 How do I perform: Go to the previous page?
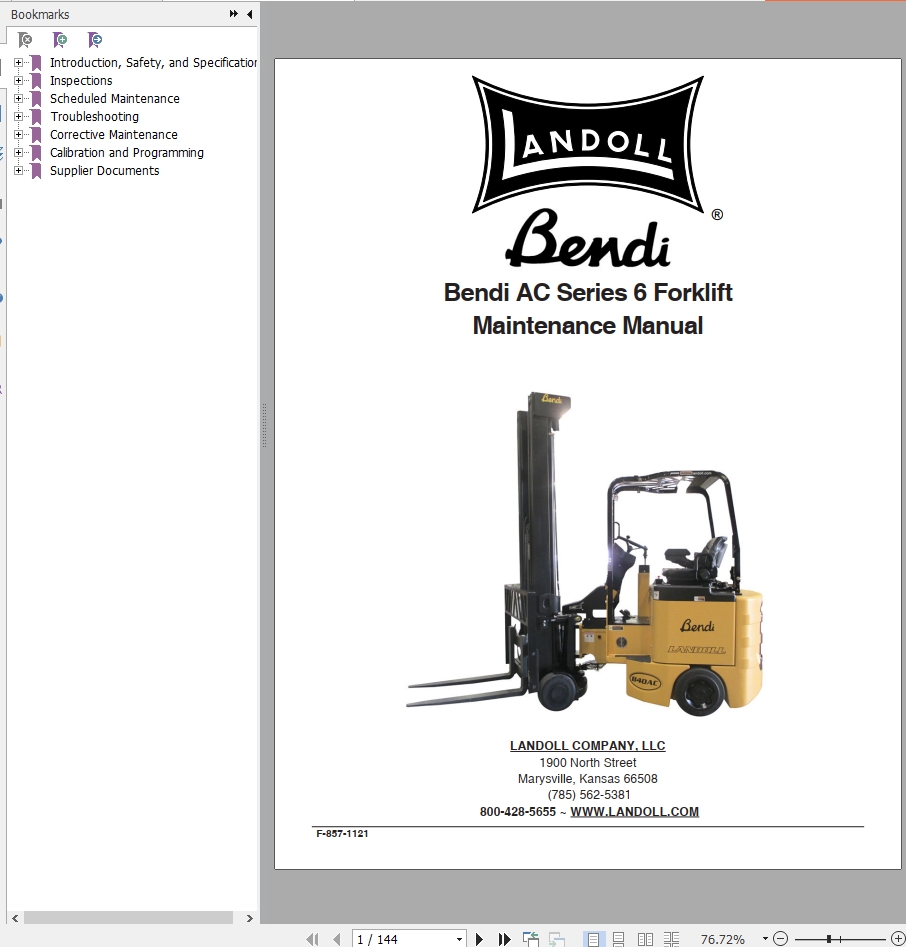[336, 939]
